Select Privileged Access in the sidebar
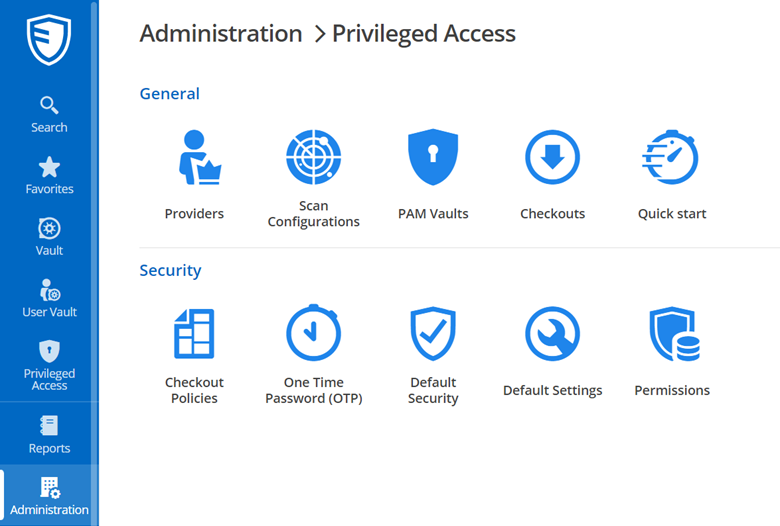Viewport: 780px width, 526px height. (49, 364)
